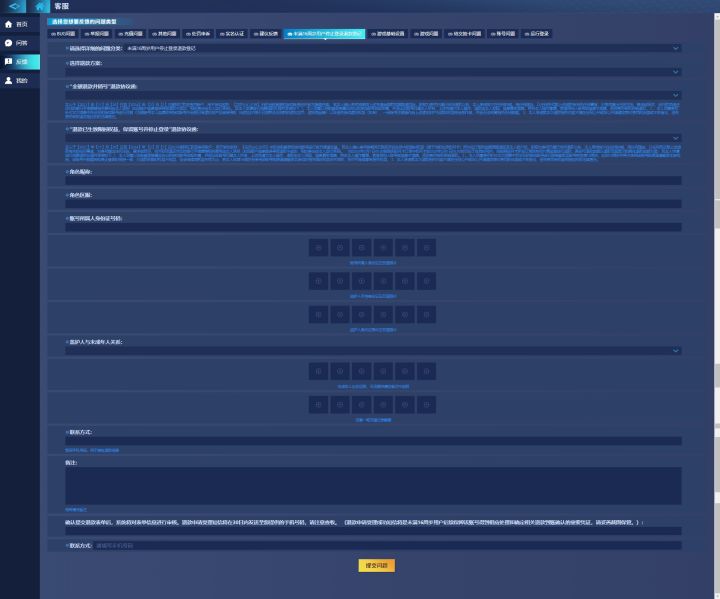Viewport: 720px width, 599px height.
Task: Expand the detailed question category dropdown
Action: pos(675,48)
